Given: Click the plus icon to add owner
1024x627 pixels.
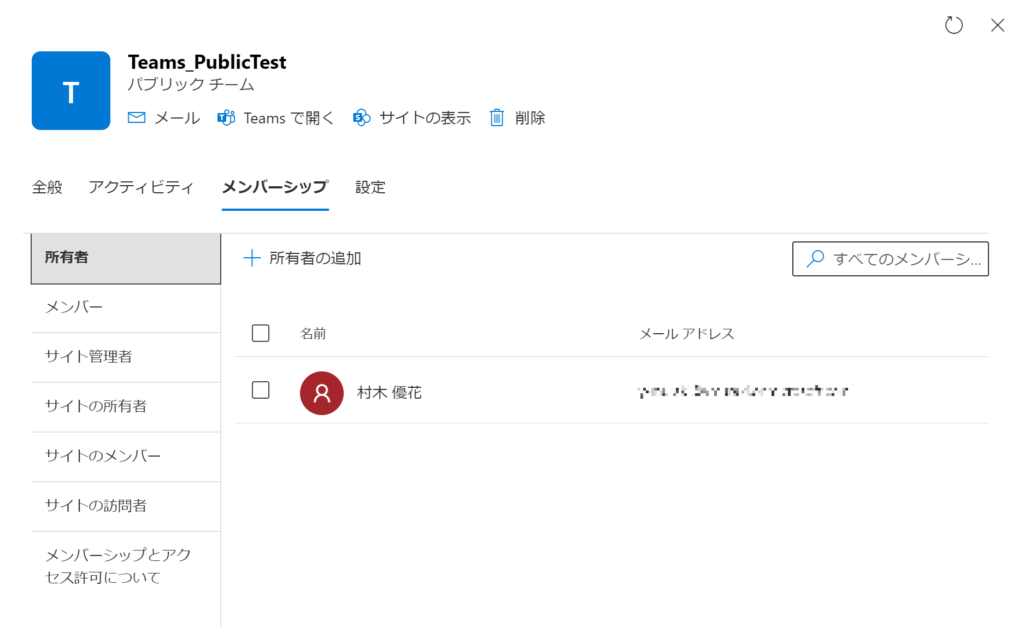Looking at the screenshot, I should coord(251,259).
